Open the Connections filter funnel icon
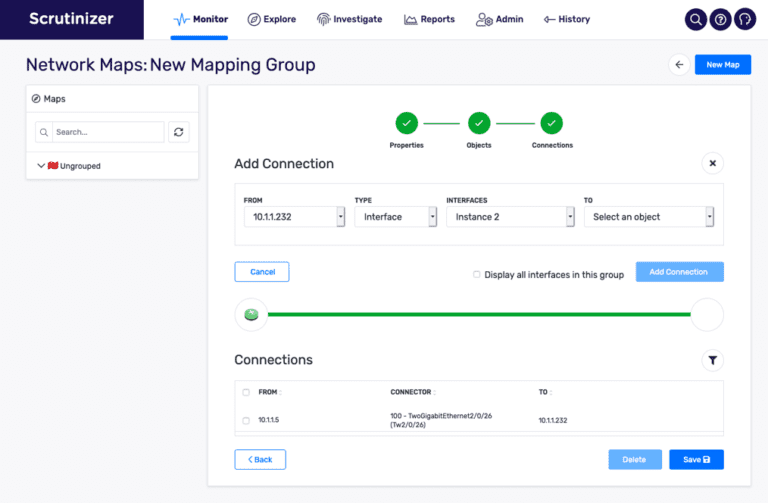The height and width of the screenshot is (503, 768). point(713,360)
